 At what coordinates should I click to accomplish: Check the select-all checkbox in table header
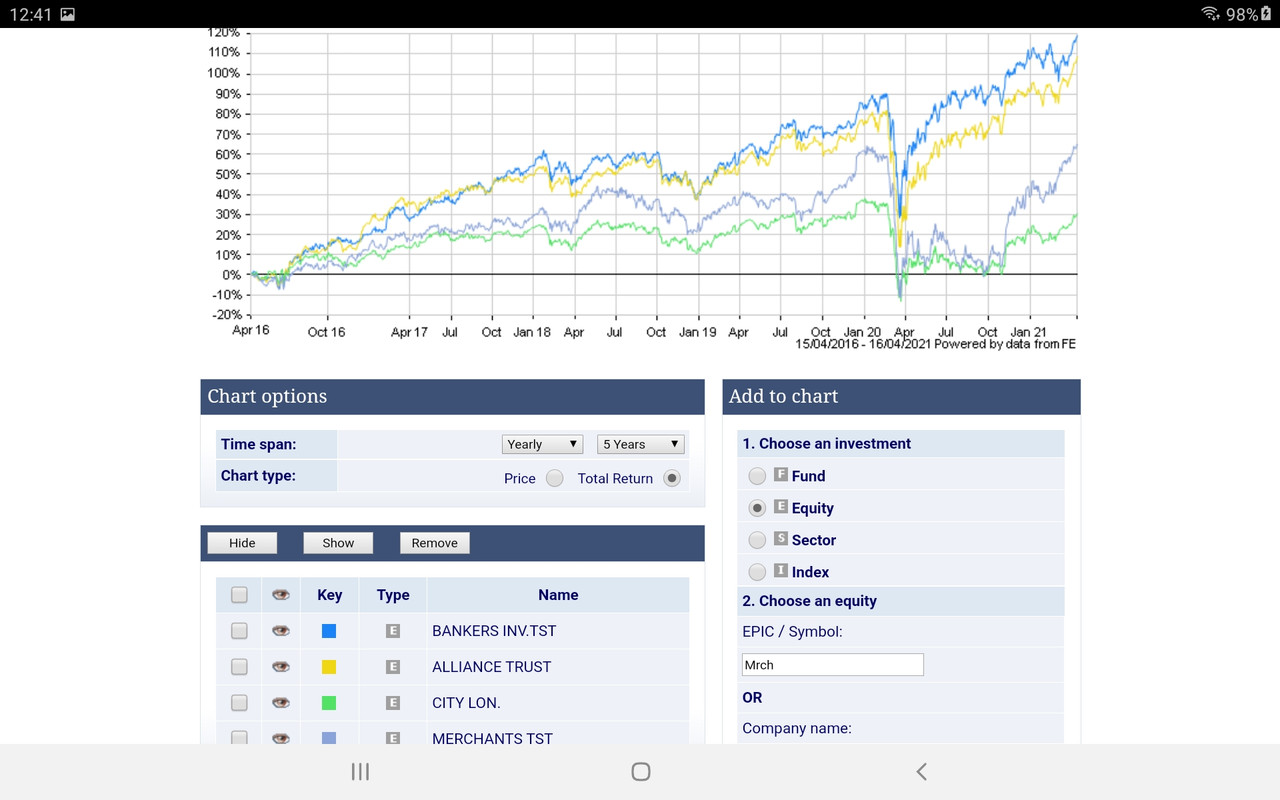239,595
